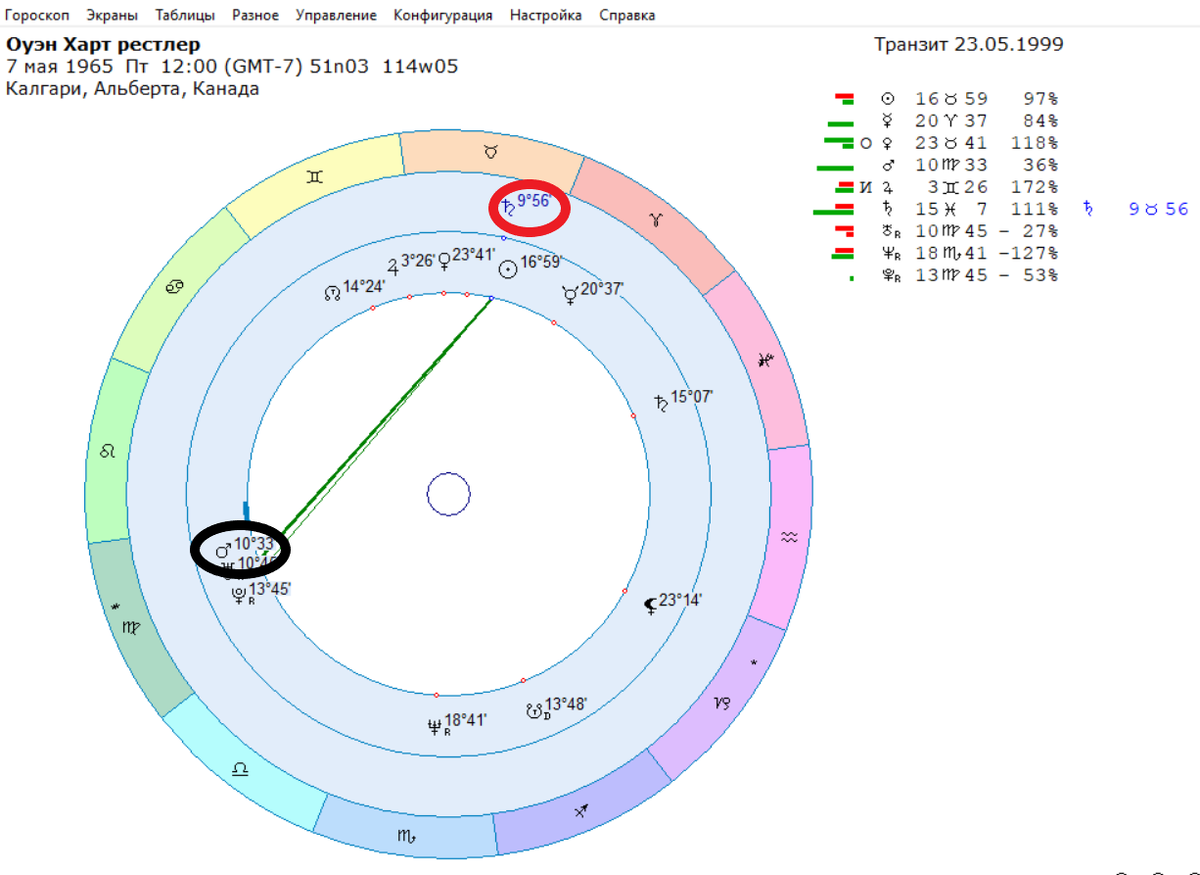The width and height of the screenshot is (1200, 875).
Task: Open the Экраны menu
Action: click(x=113, y=15)
